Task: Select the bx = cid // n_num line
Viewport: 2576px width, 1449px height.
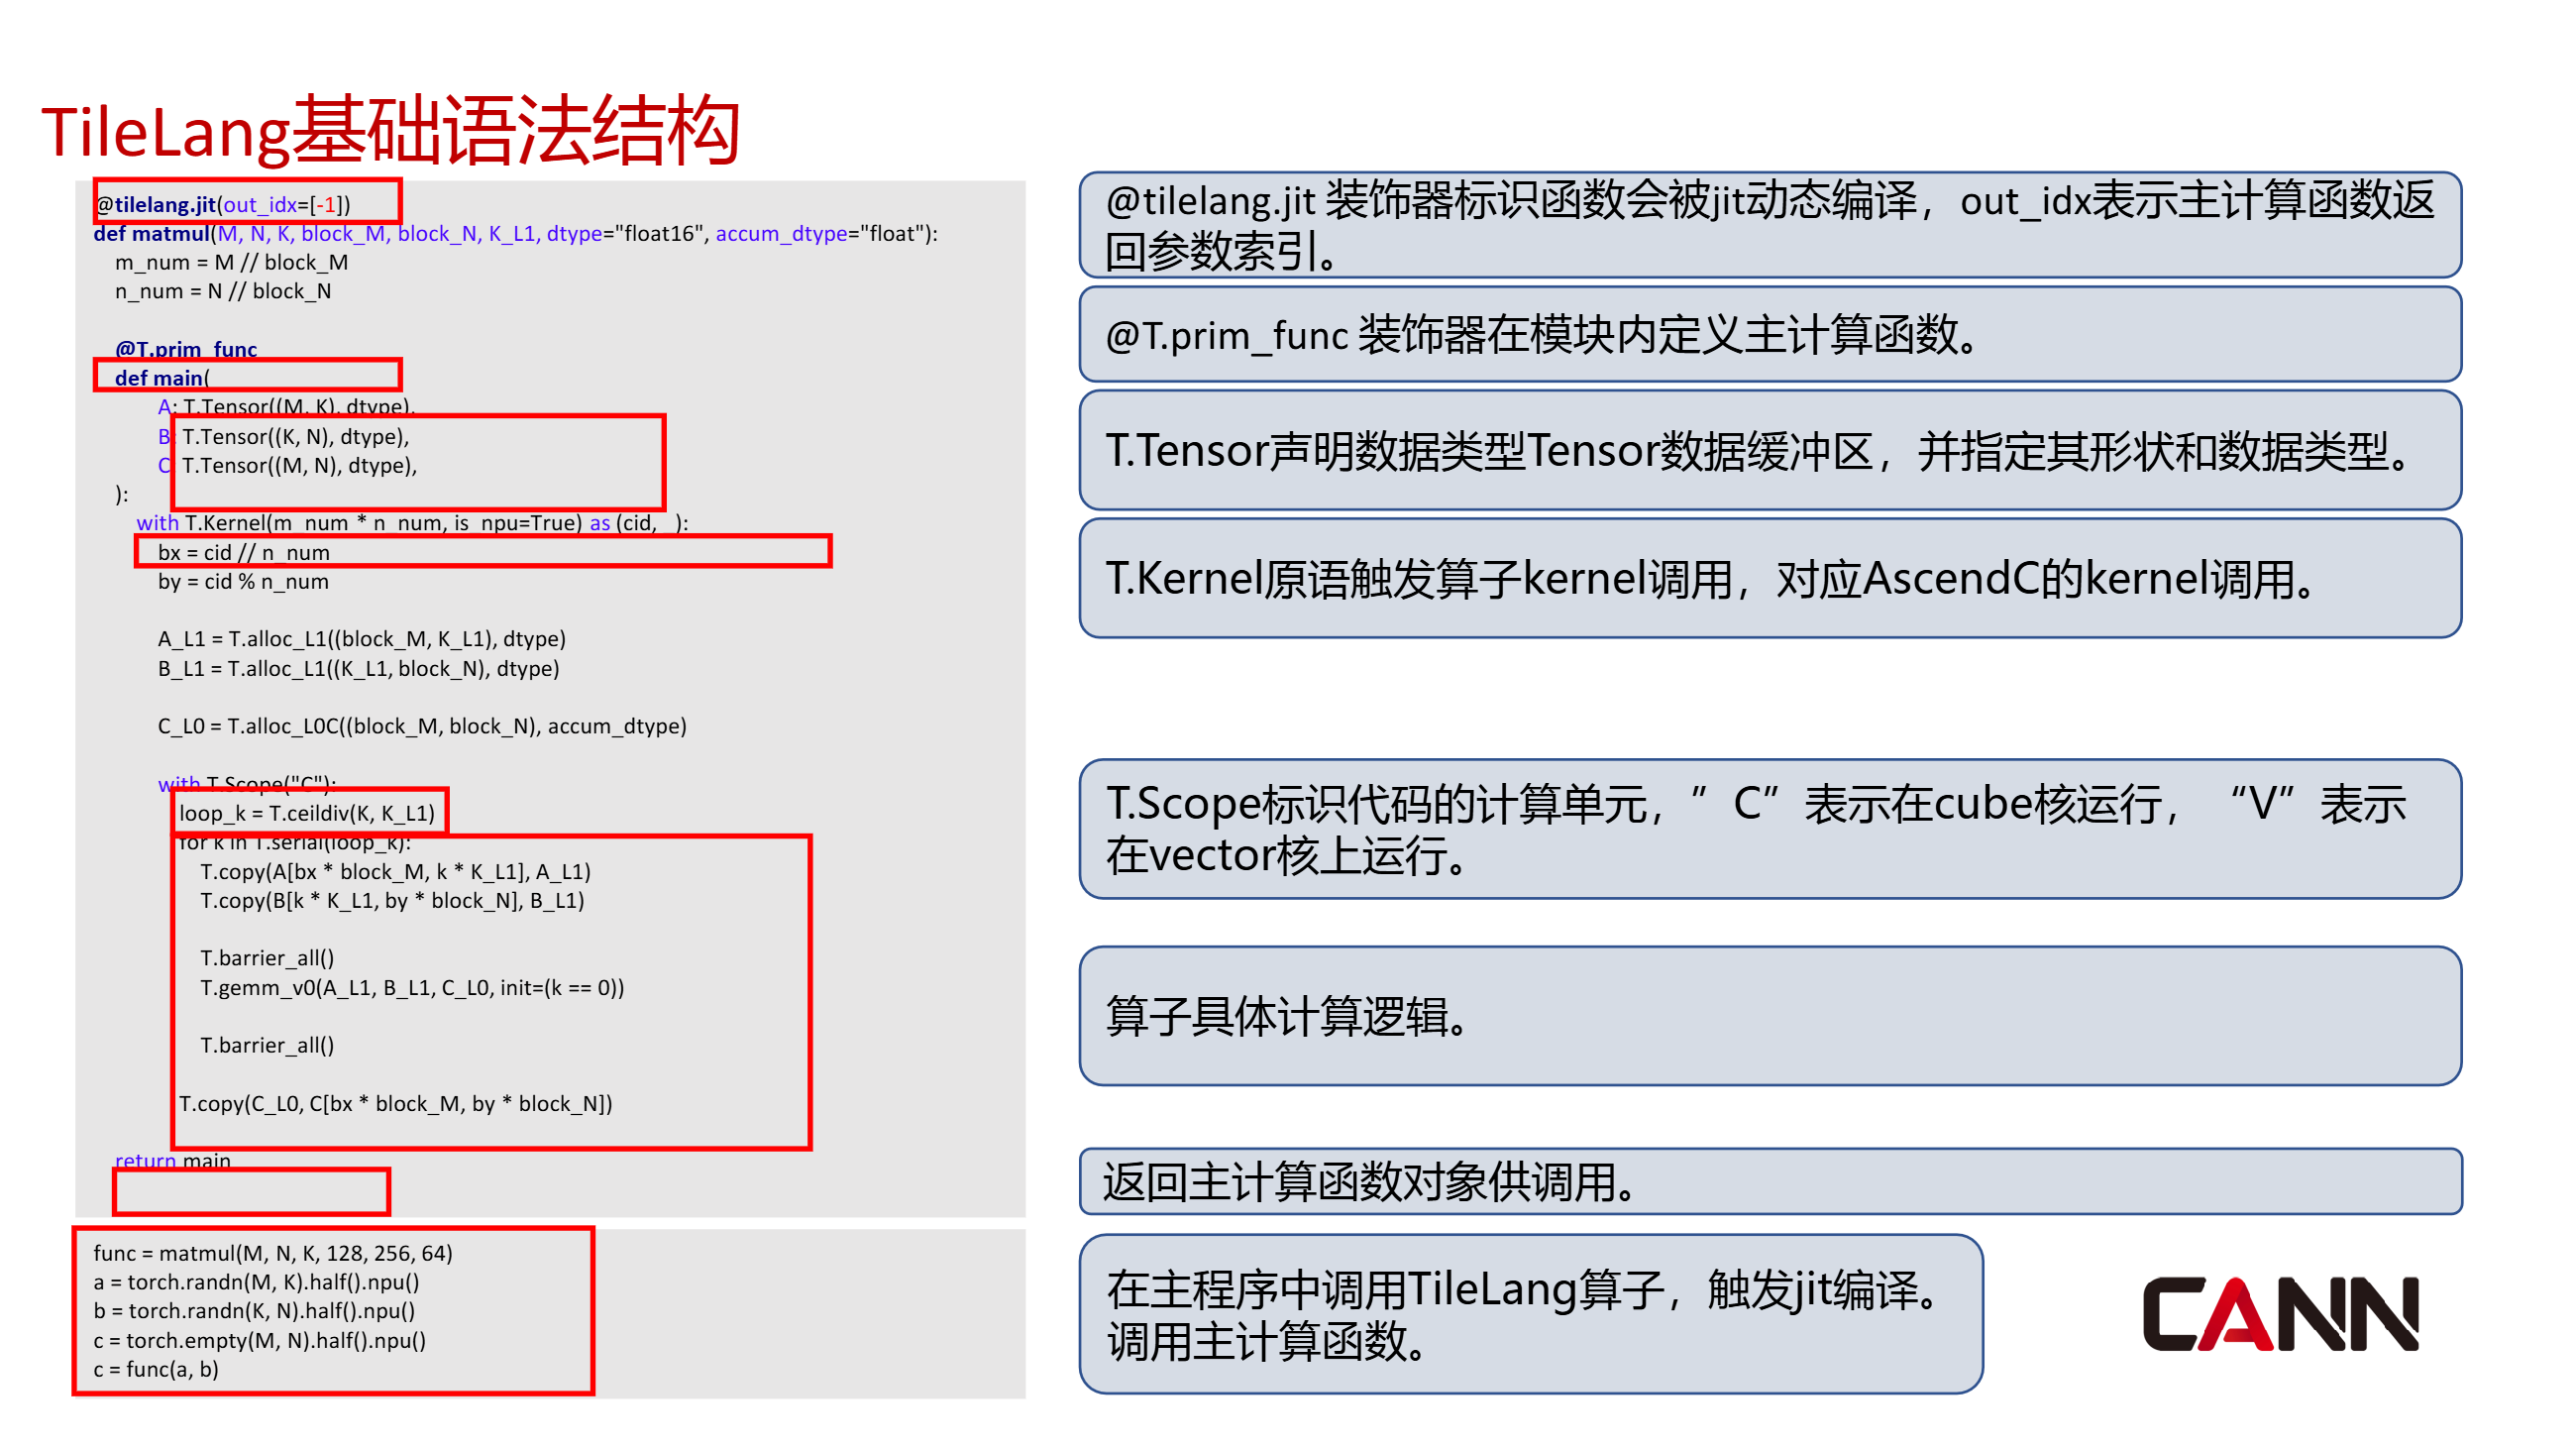Action: 244,552
